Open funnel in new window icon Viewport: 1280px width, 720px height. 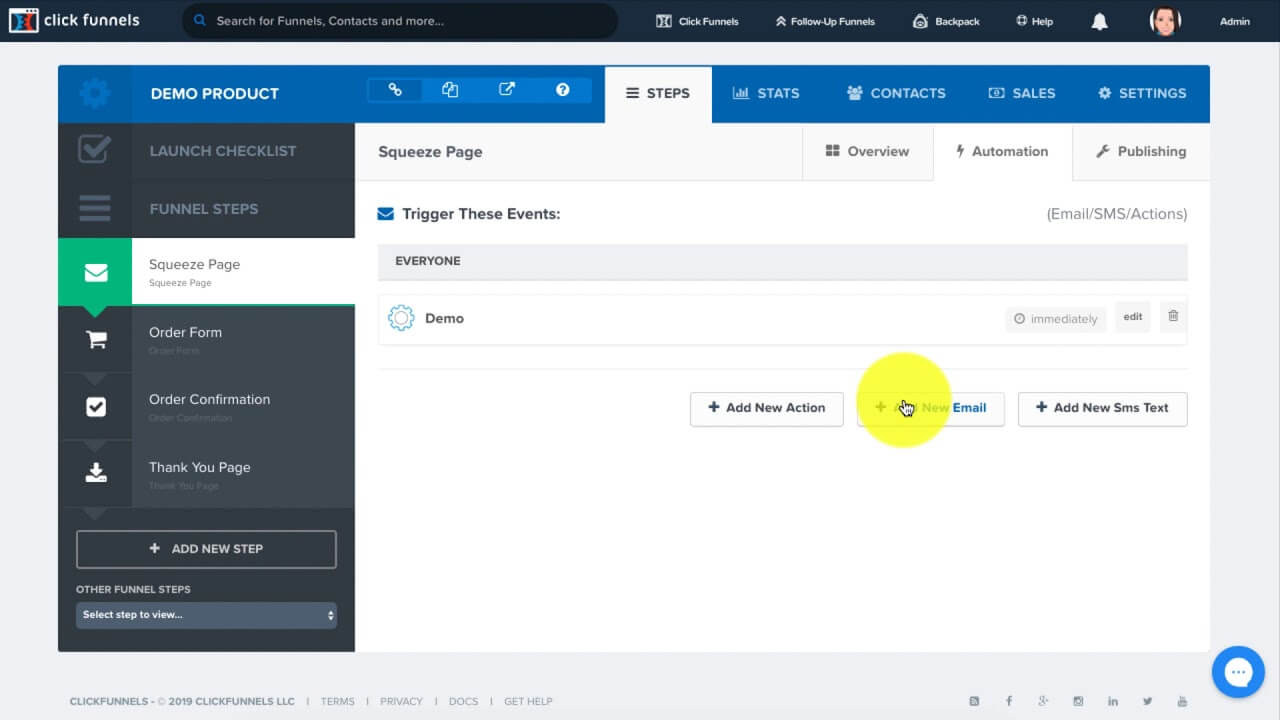tap(507, 90)
